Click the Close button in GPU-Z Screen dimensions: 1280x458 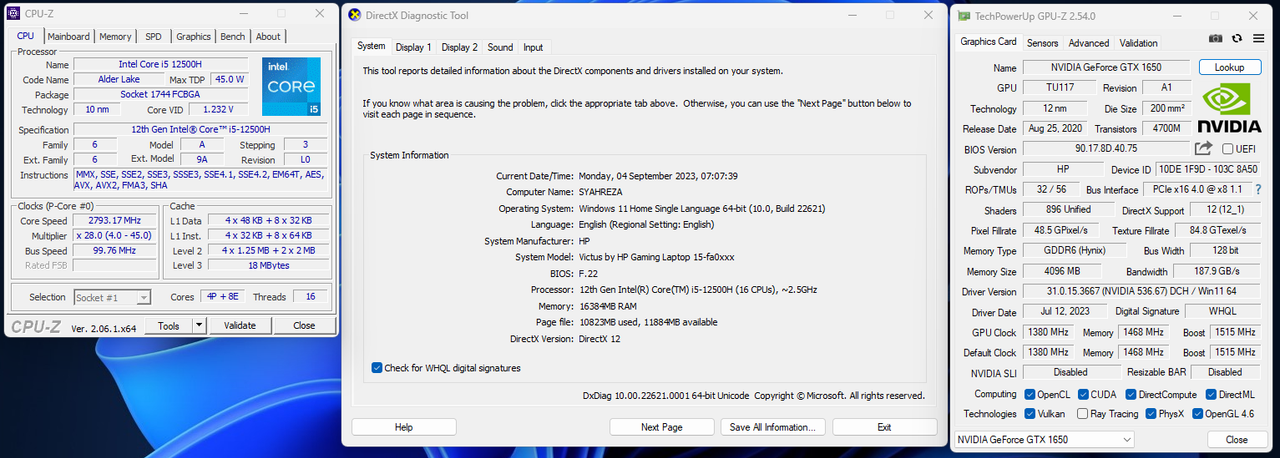(x=1236, y=439)
